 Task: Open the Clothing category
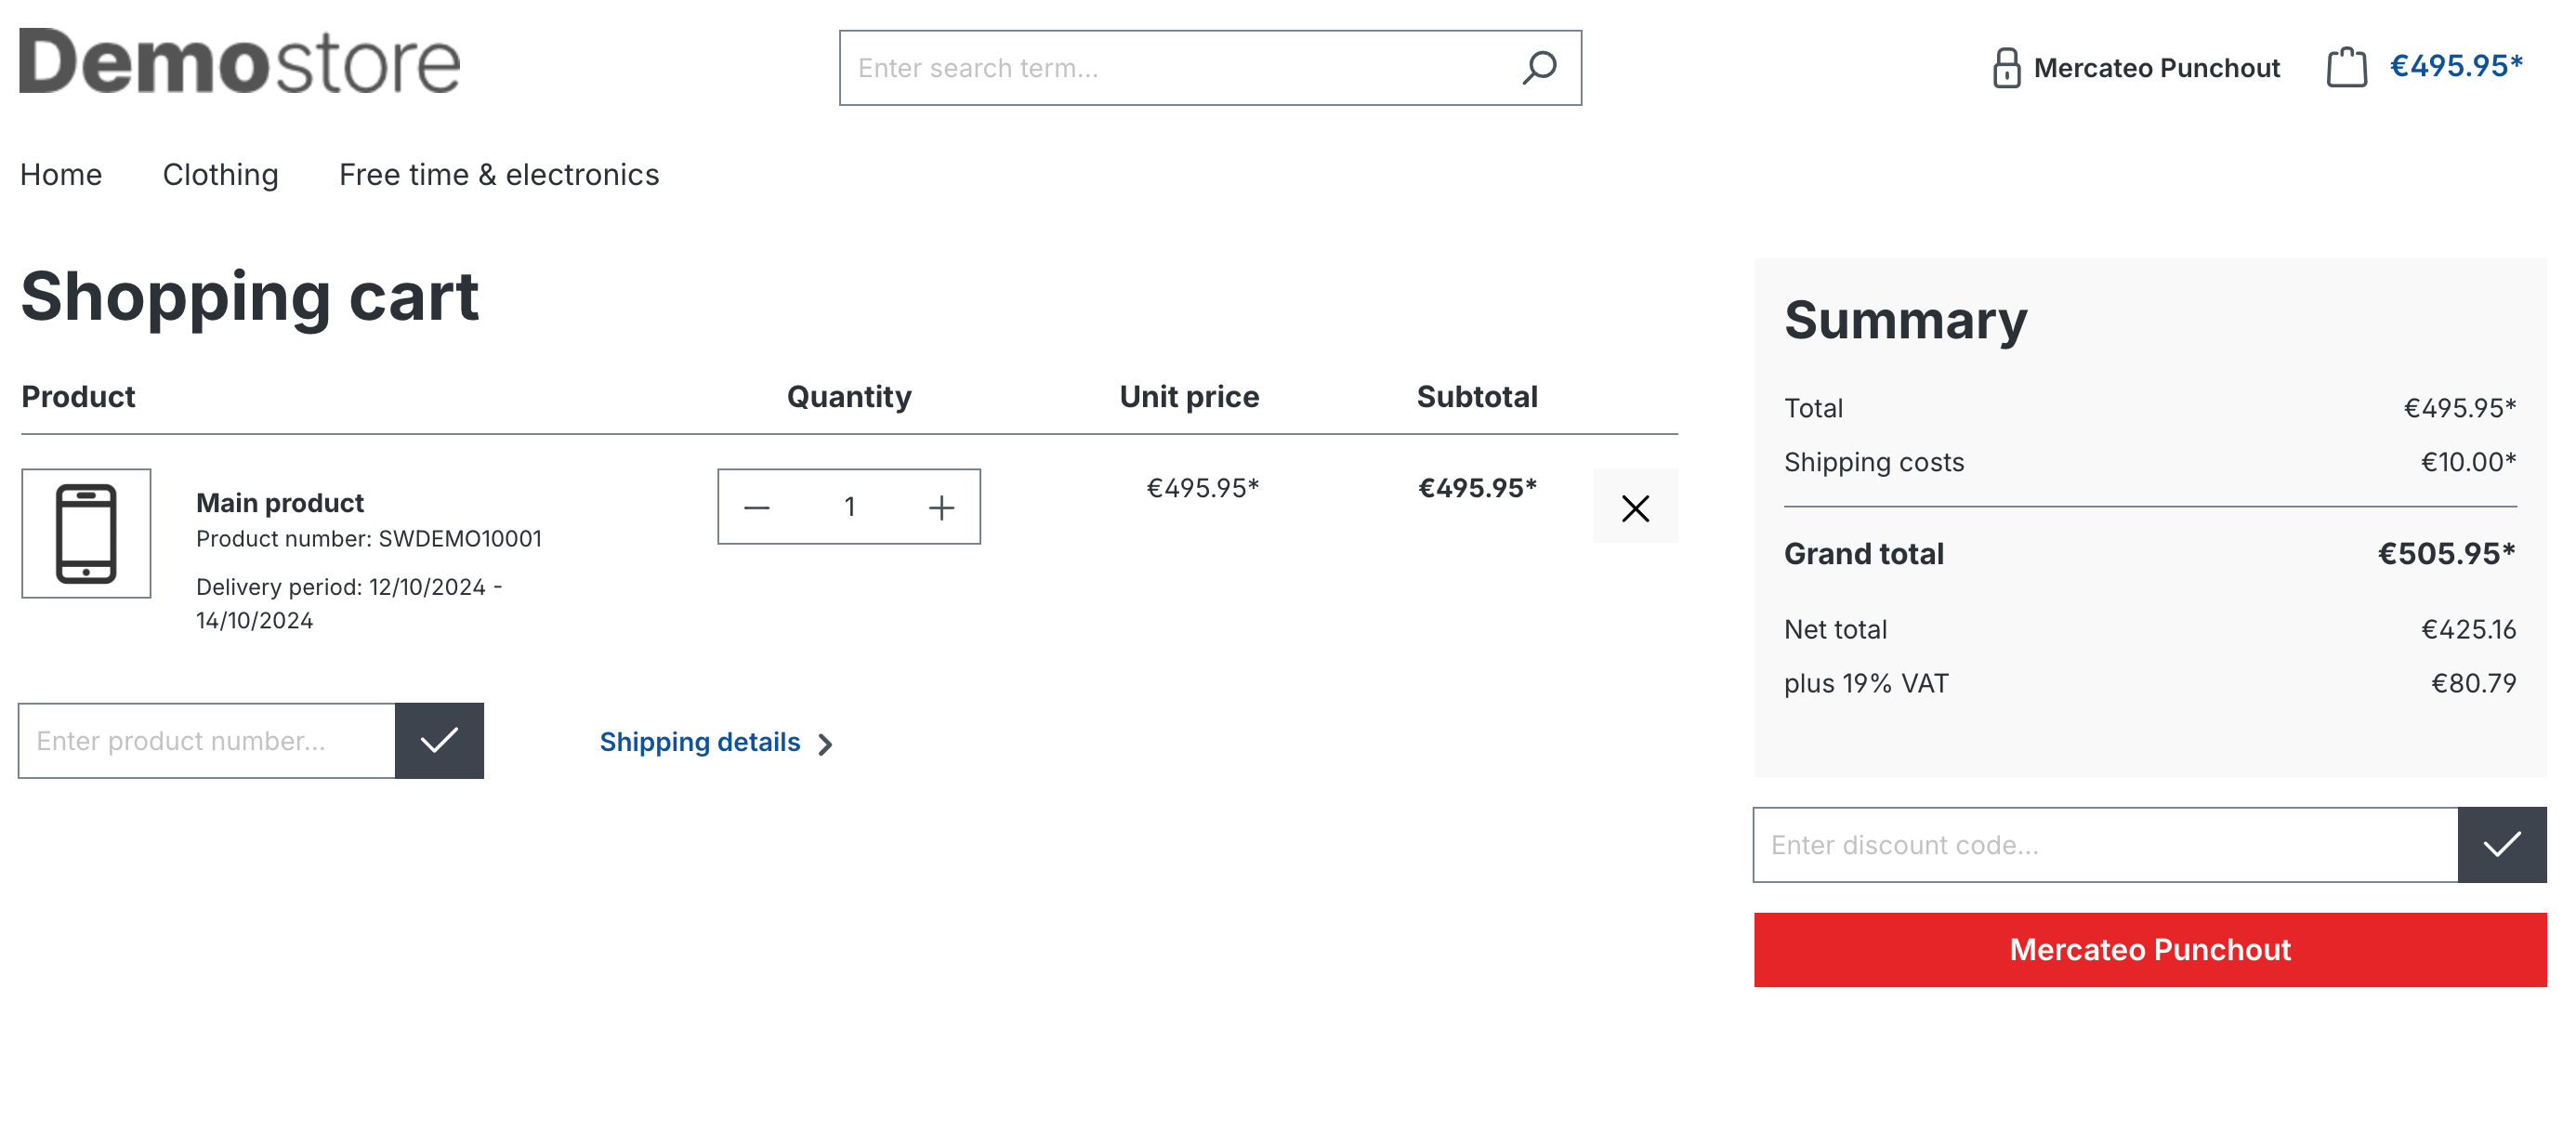click(x=220, y=174)
